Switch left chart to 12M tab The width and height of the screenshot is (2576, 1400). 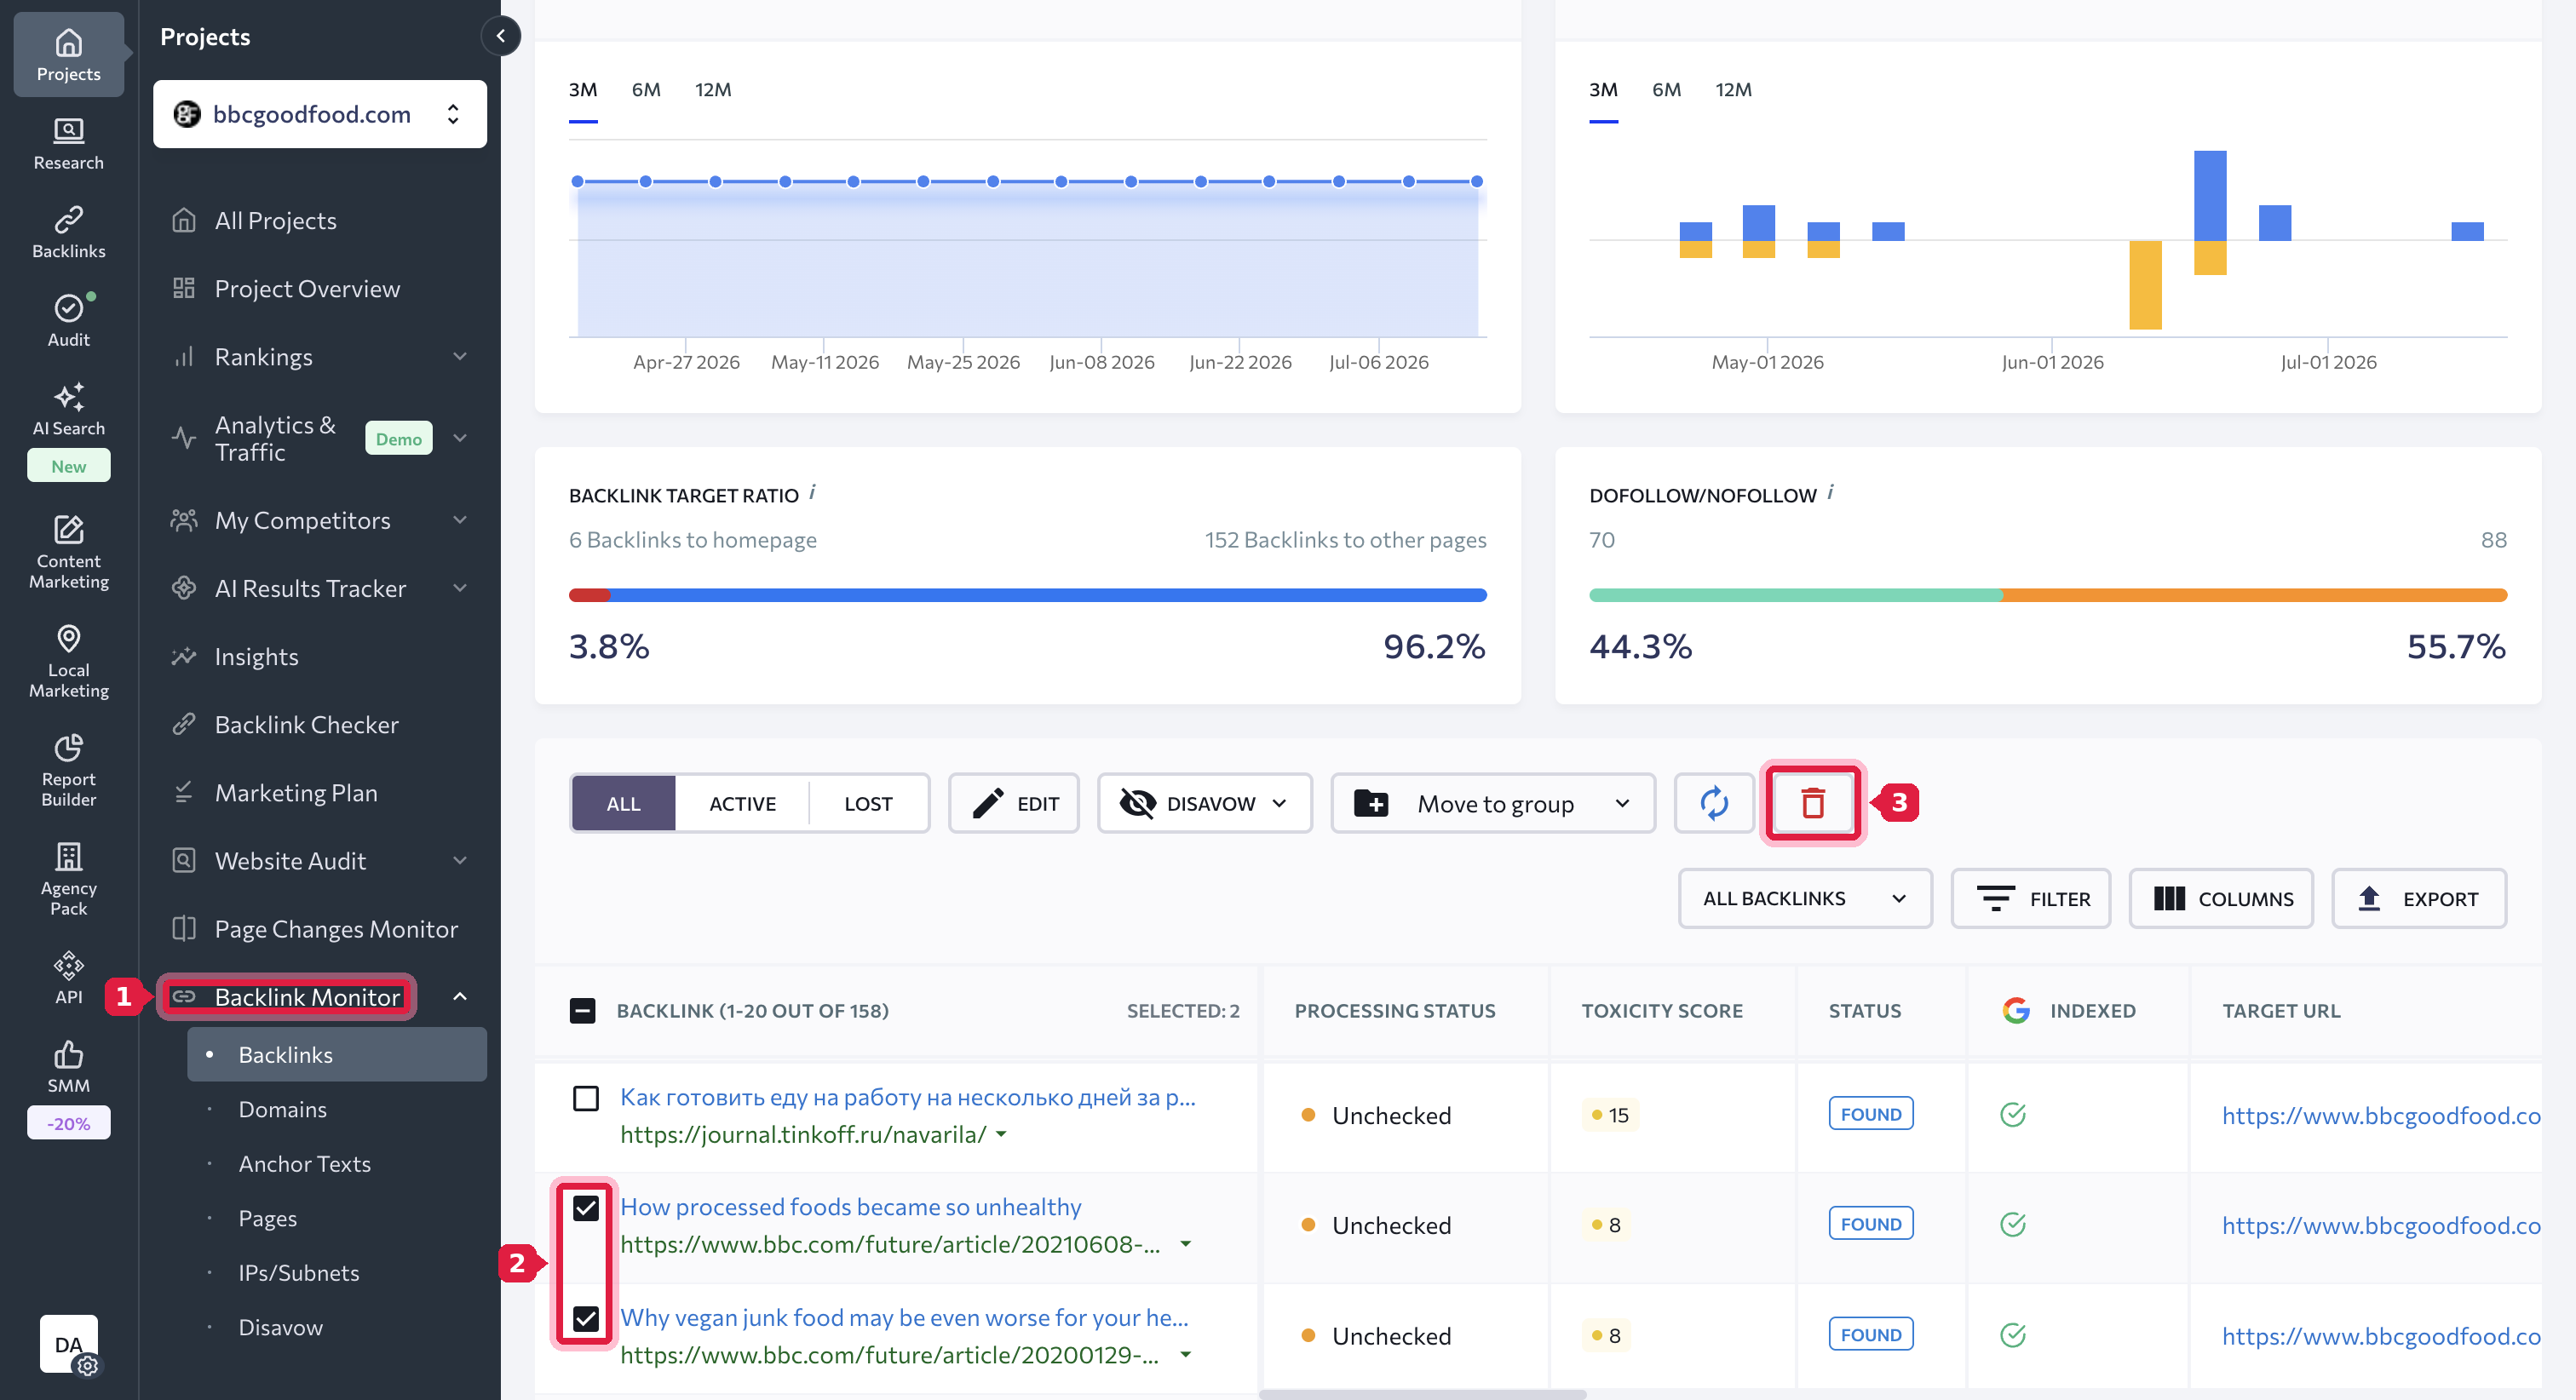coord(713,89)
